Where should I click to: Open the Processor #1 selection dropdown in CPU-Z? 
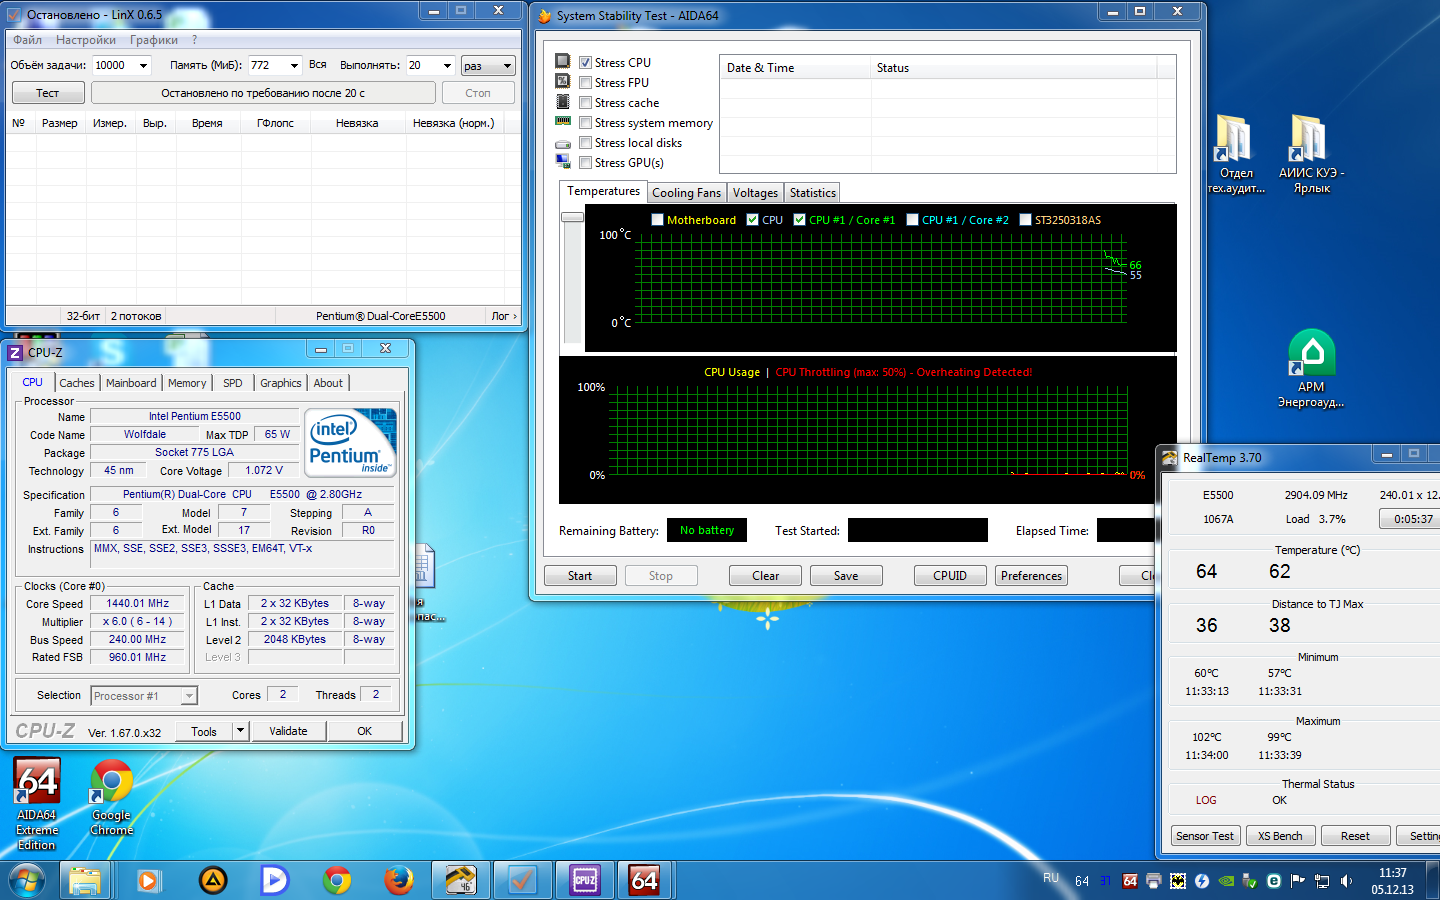(x=144, y=696)
